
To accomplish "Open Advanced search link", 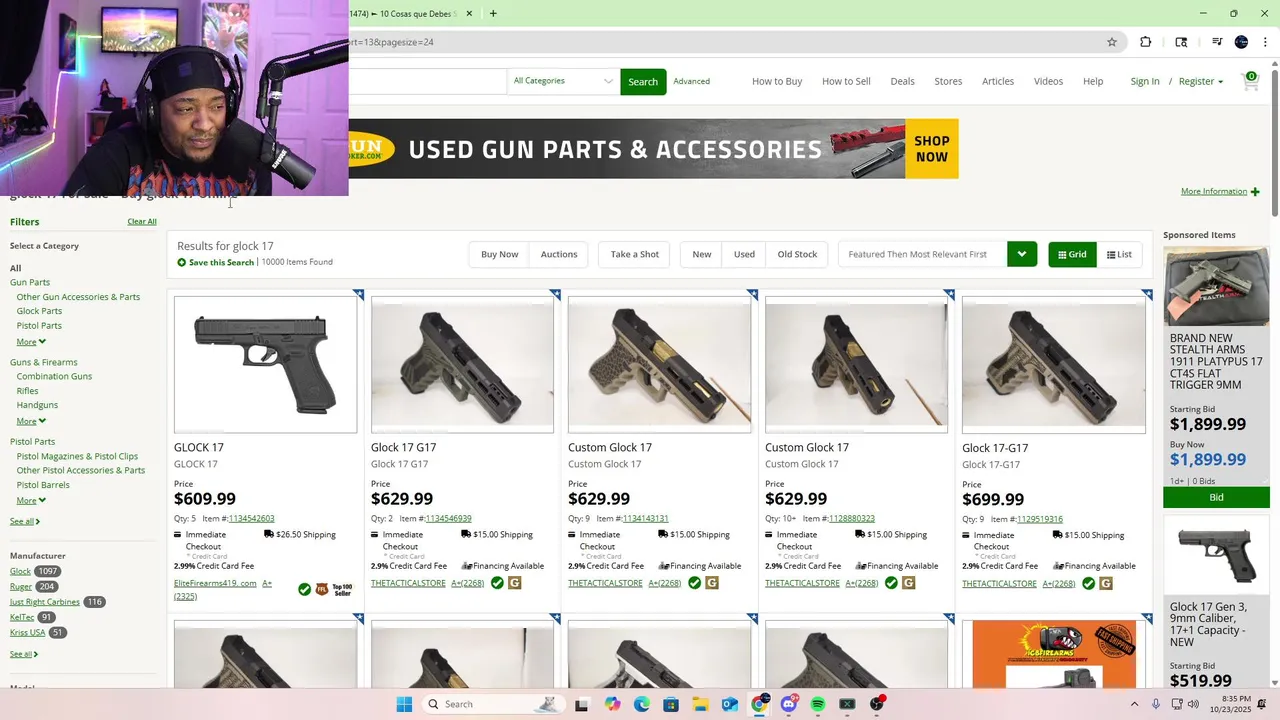I will point(691,81).
